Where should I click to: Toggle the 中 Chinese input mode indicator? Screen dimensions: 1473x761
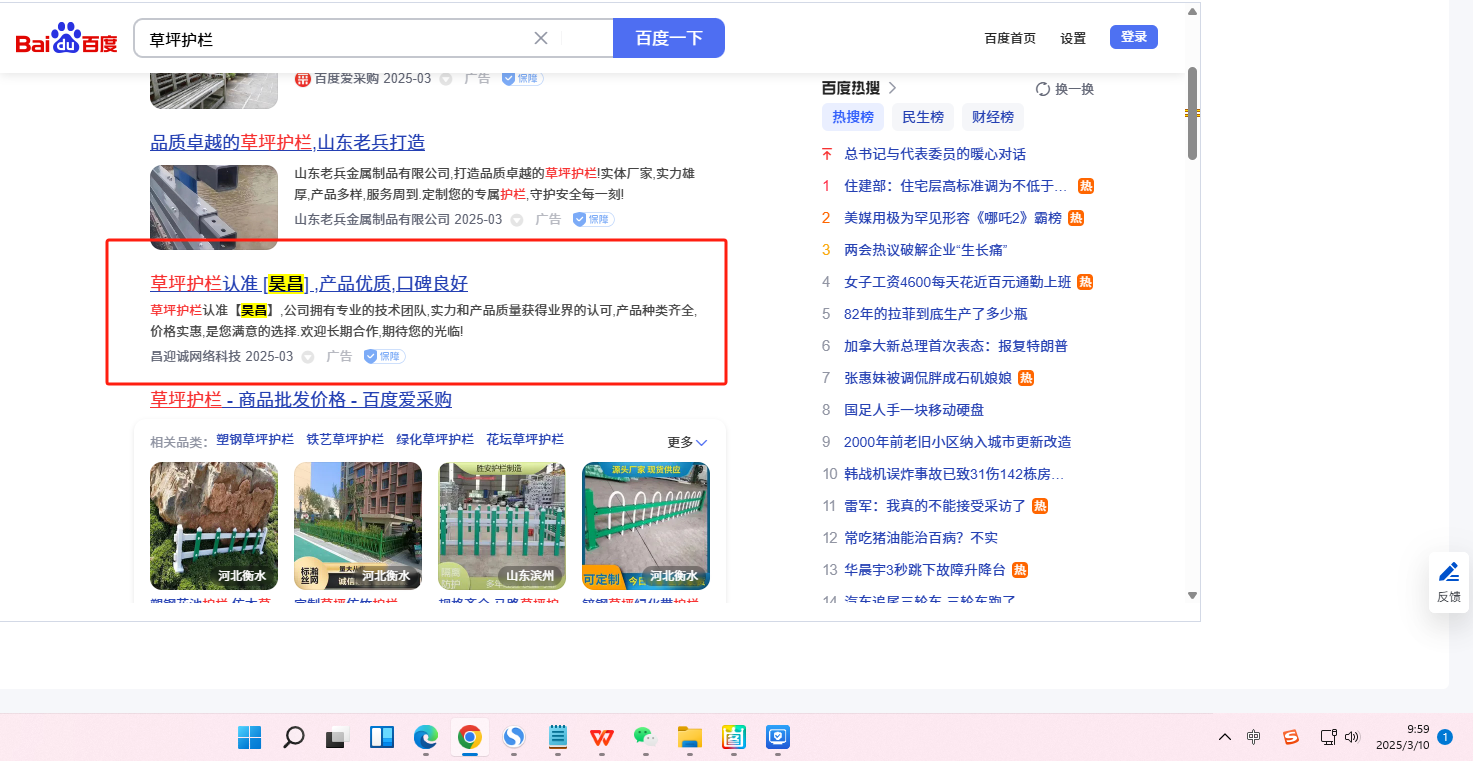[x=1253, y=738]
